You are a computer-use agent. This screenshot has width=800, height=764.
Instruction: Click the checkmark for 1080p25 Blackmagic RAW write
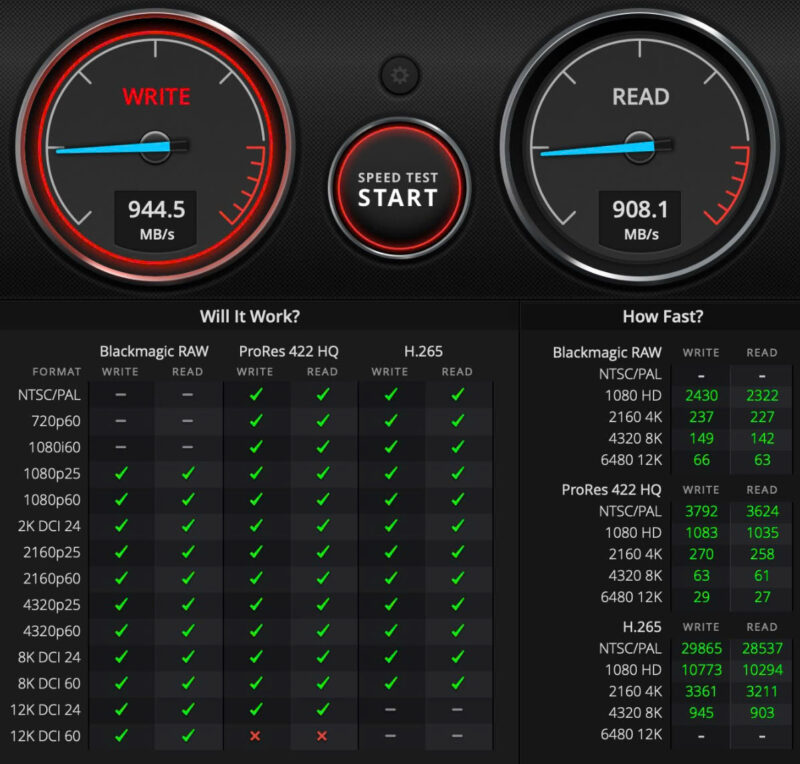coord(121,473)
